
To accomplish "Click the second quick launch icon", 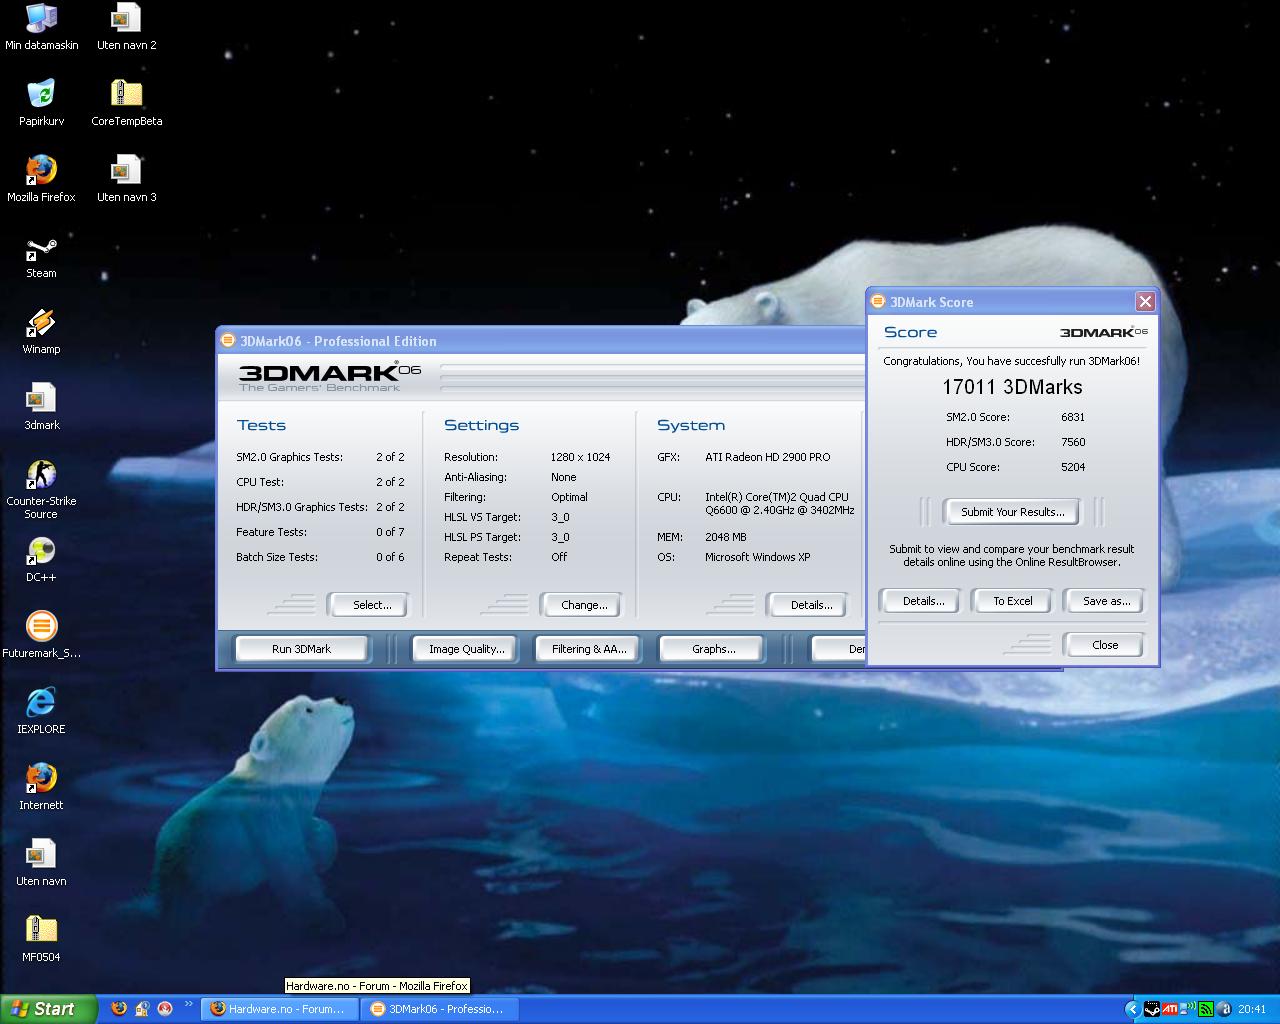I will point(142,1009).
